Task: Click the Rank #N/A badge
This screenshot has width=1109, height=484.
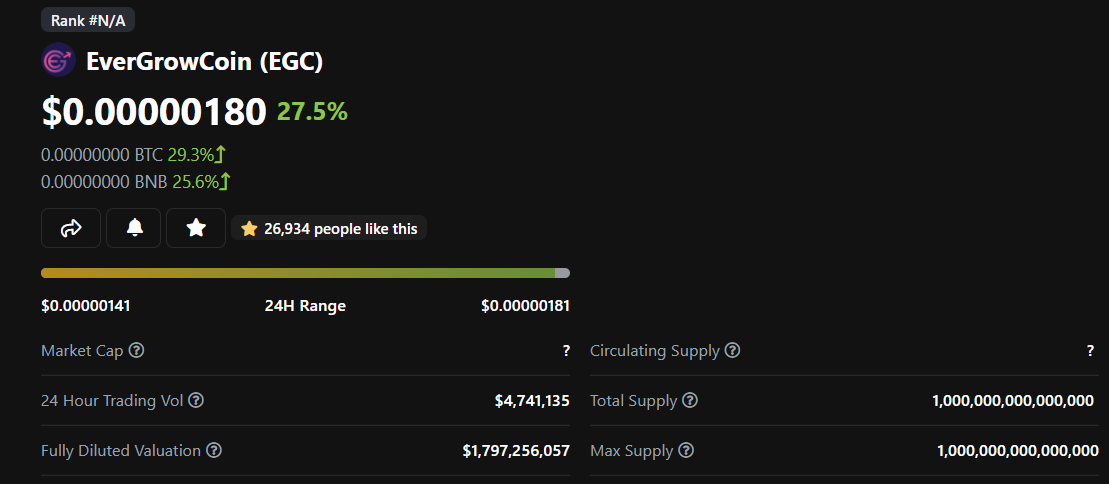Action: tap(88, 20)
